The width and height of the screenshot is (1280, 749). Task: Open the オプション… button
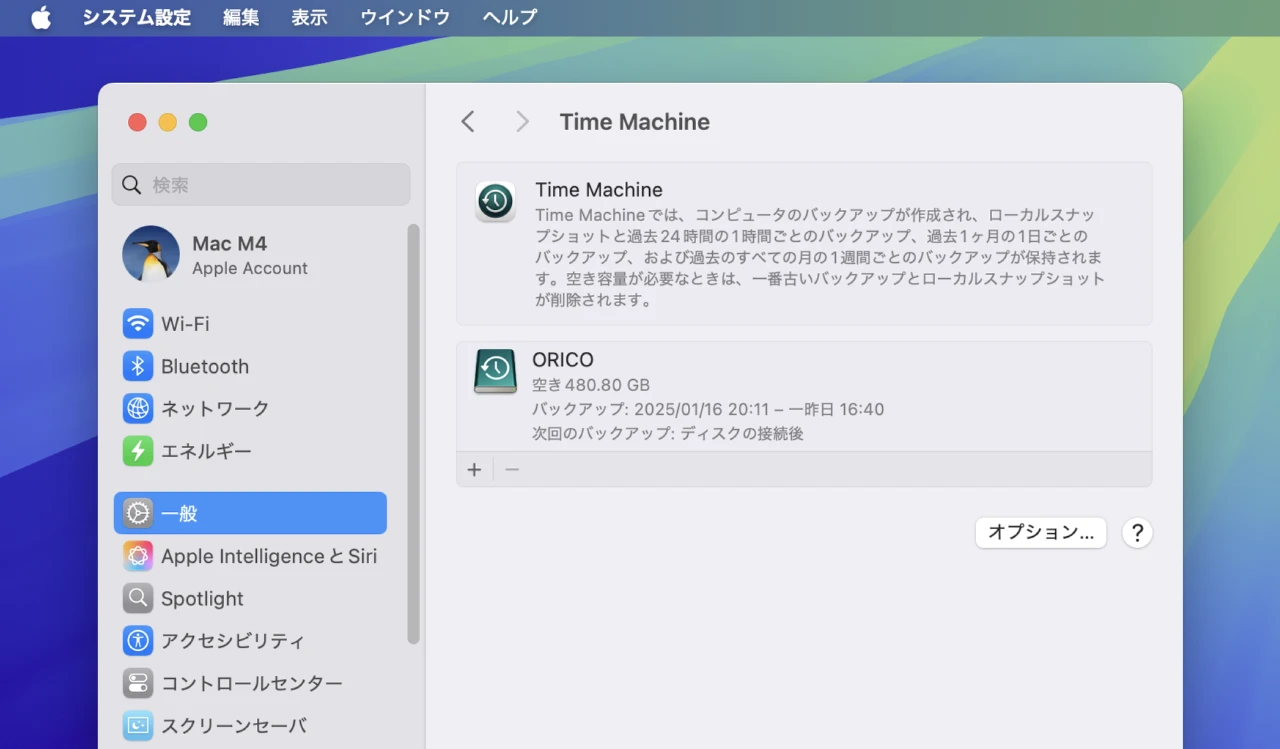(1041, 532)
